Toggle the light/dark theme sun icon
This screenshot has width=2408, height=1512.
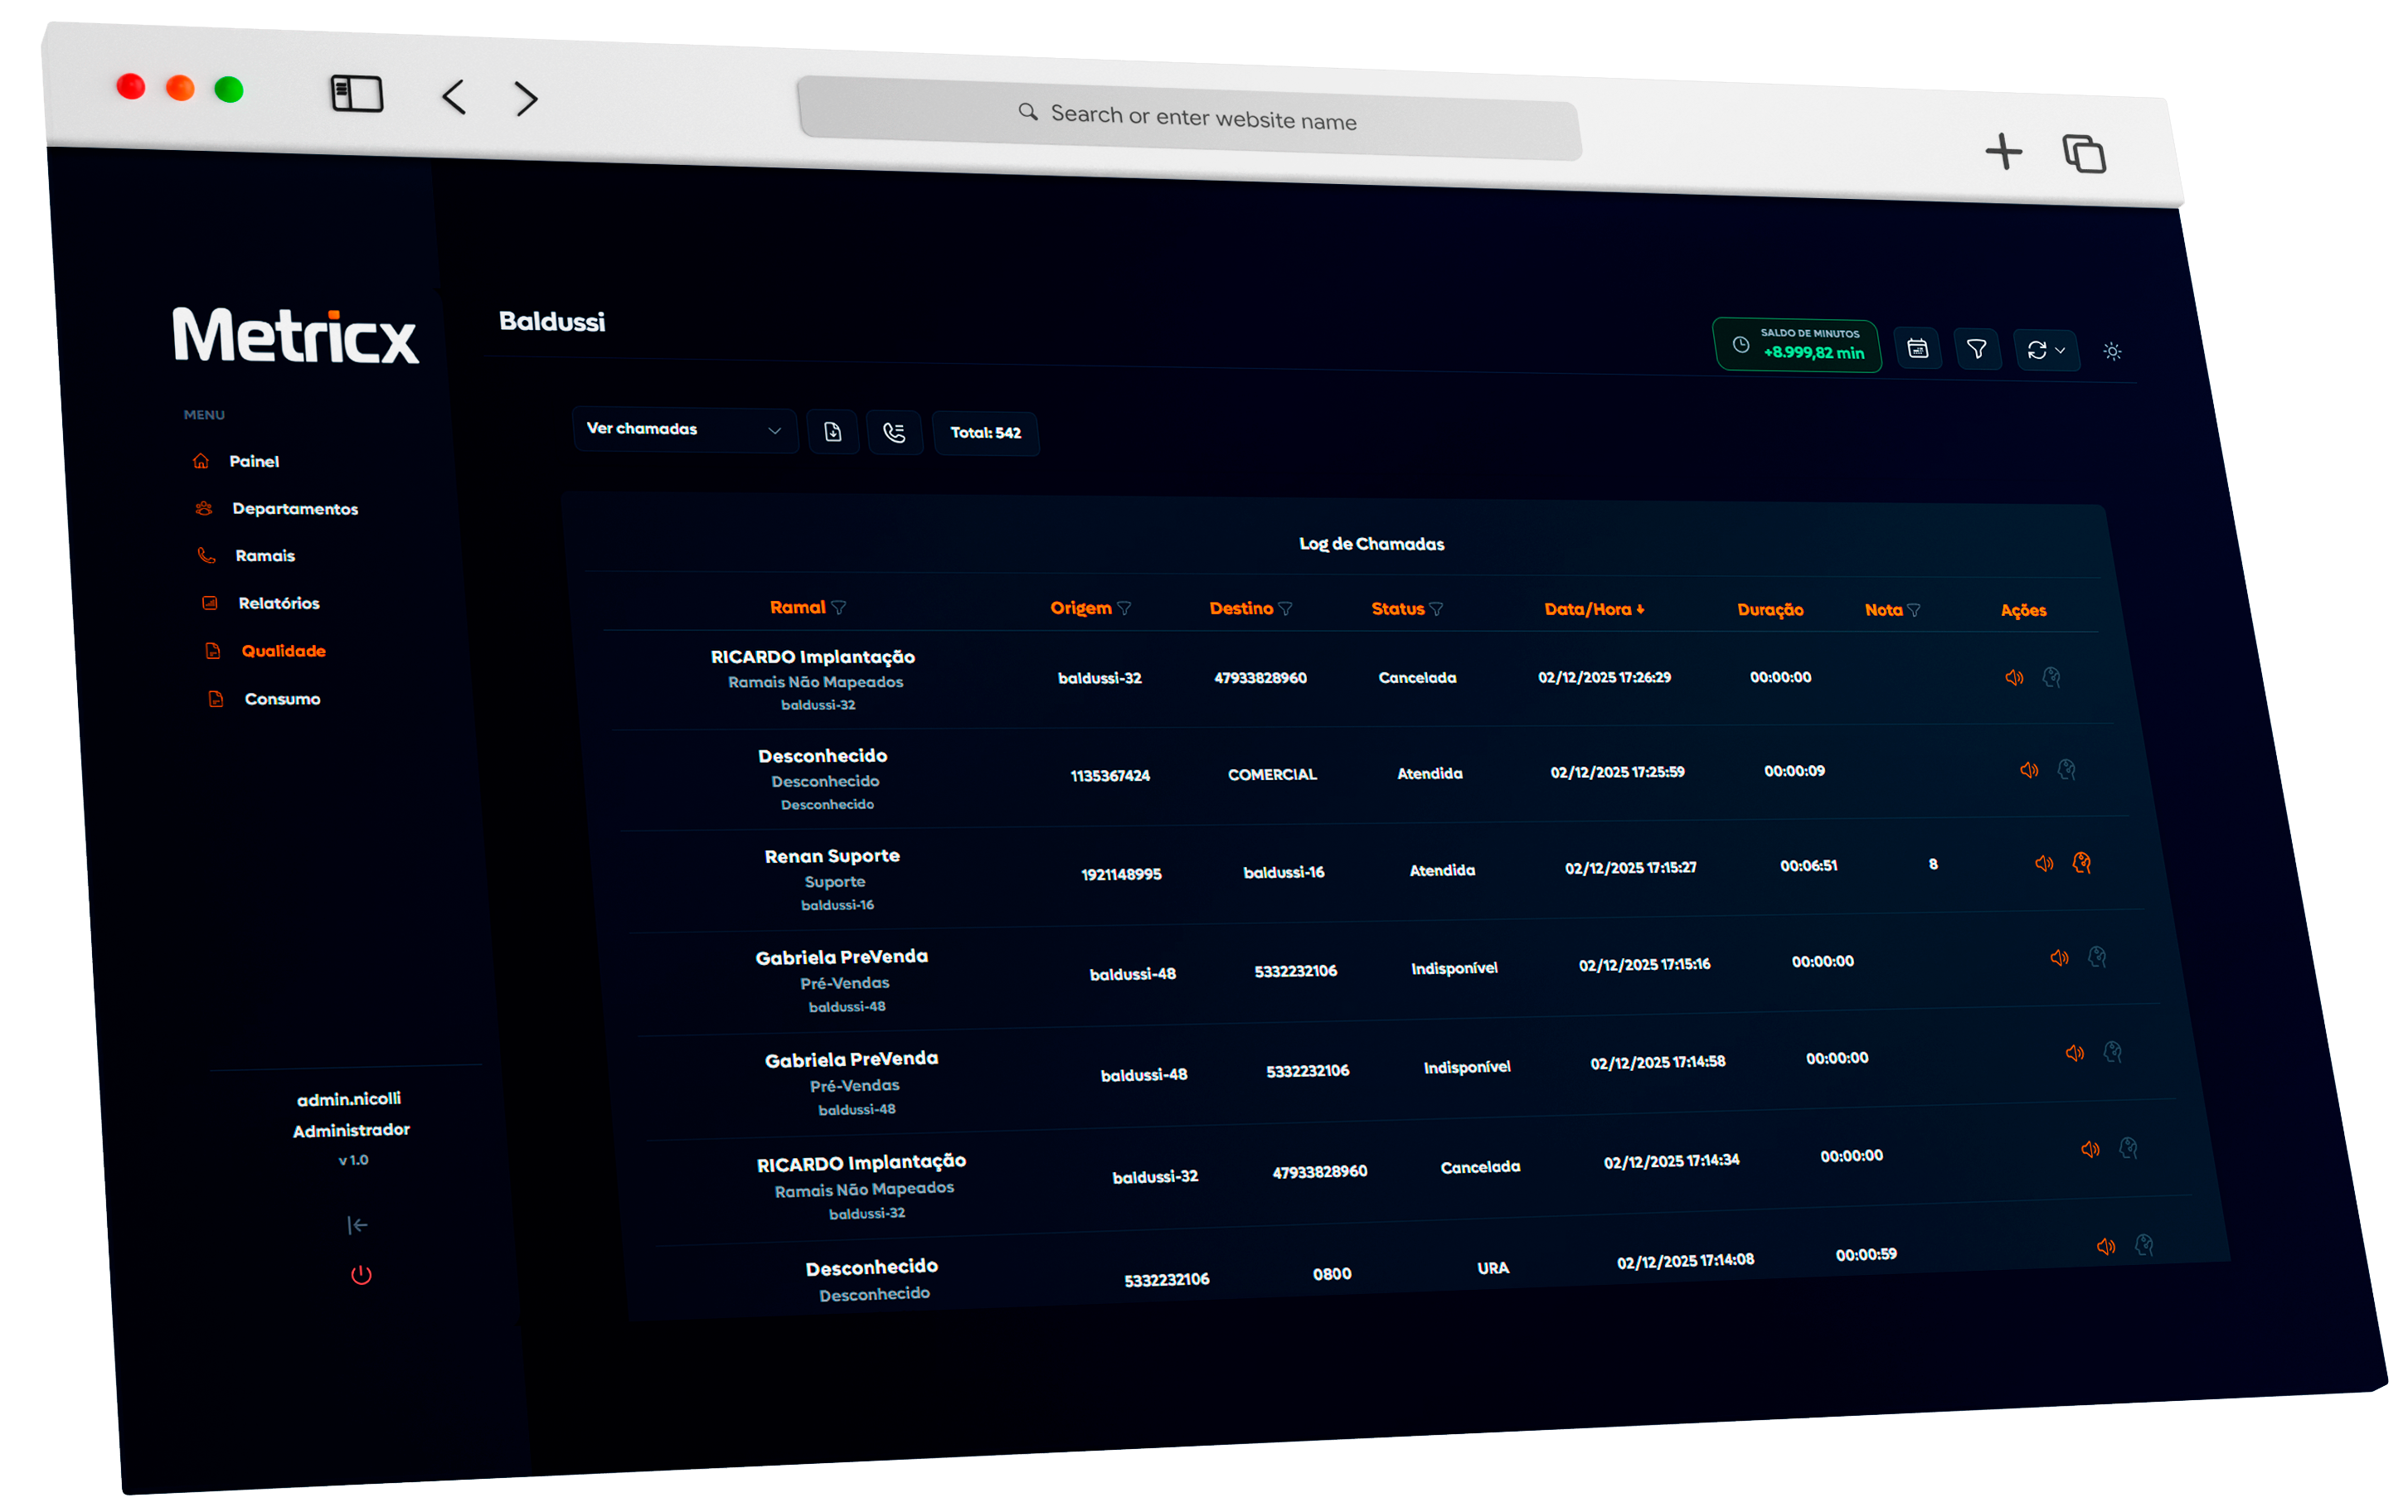[2112, 351]
